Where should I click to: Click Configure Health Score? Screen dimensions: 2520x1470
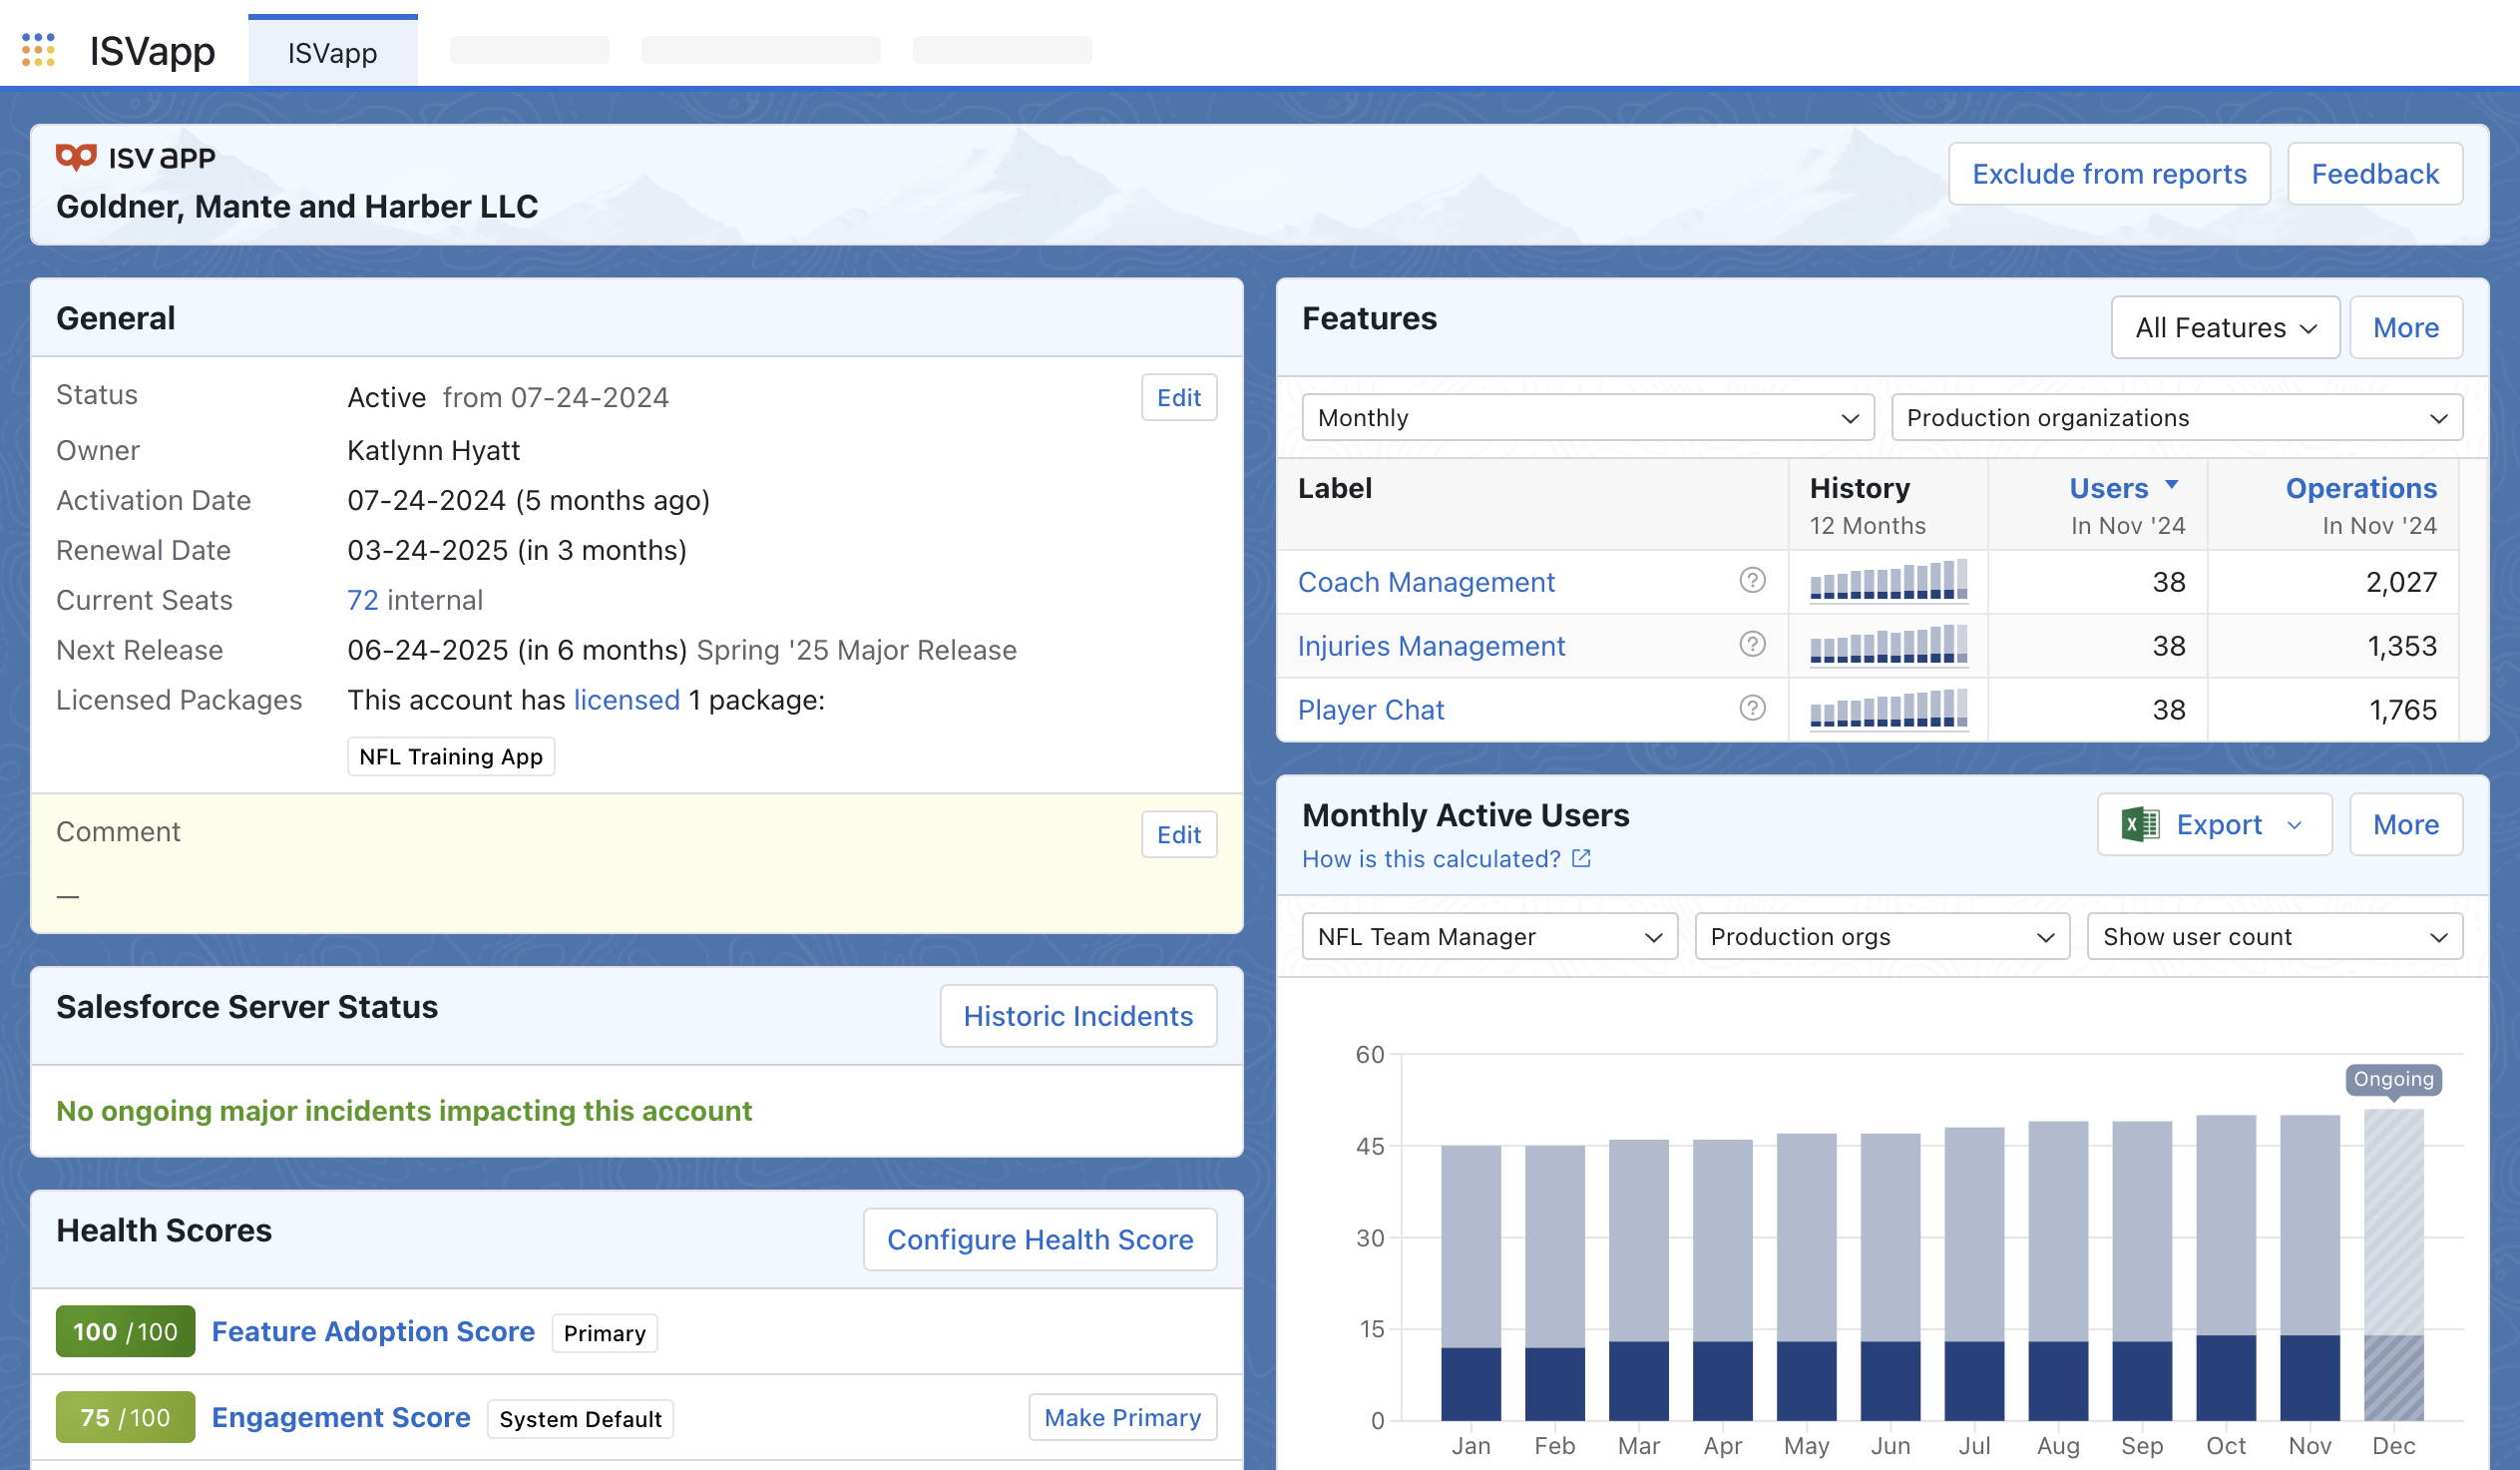(x=1040, y=1240)
